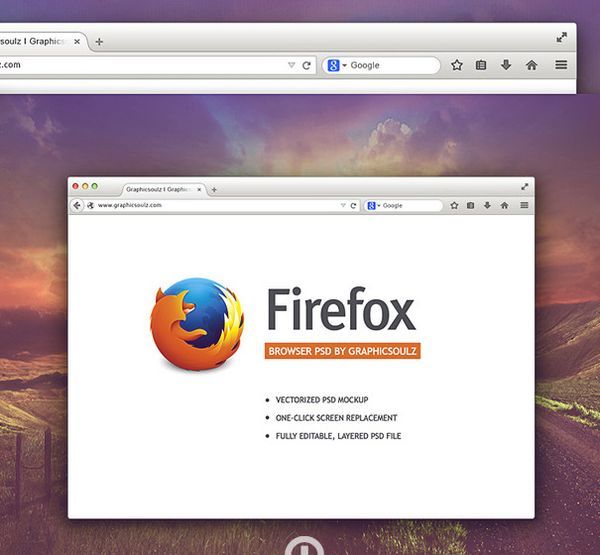
Task: Open search engine dropdown in top window
Action: 337,65
